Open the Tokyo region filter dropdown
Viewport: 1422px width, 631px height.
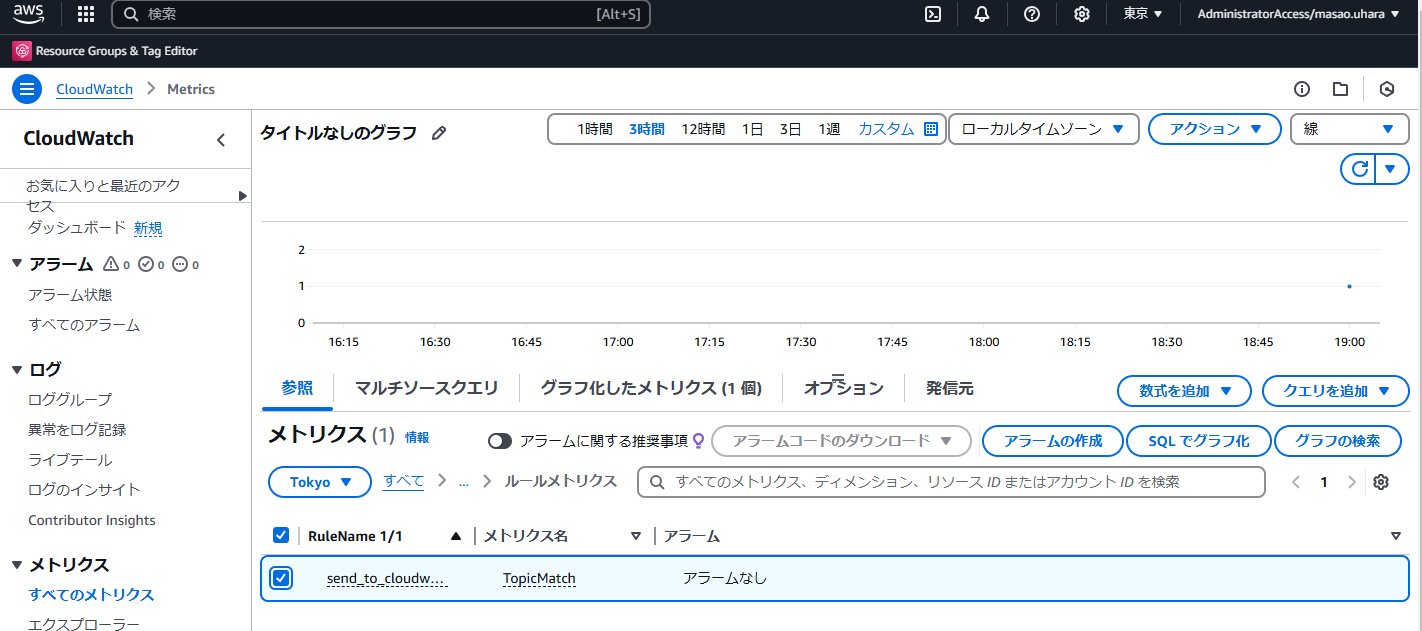pyautogui.click(x=321, y=482)
